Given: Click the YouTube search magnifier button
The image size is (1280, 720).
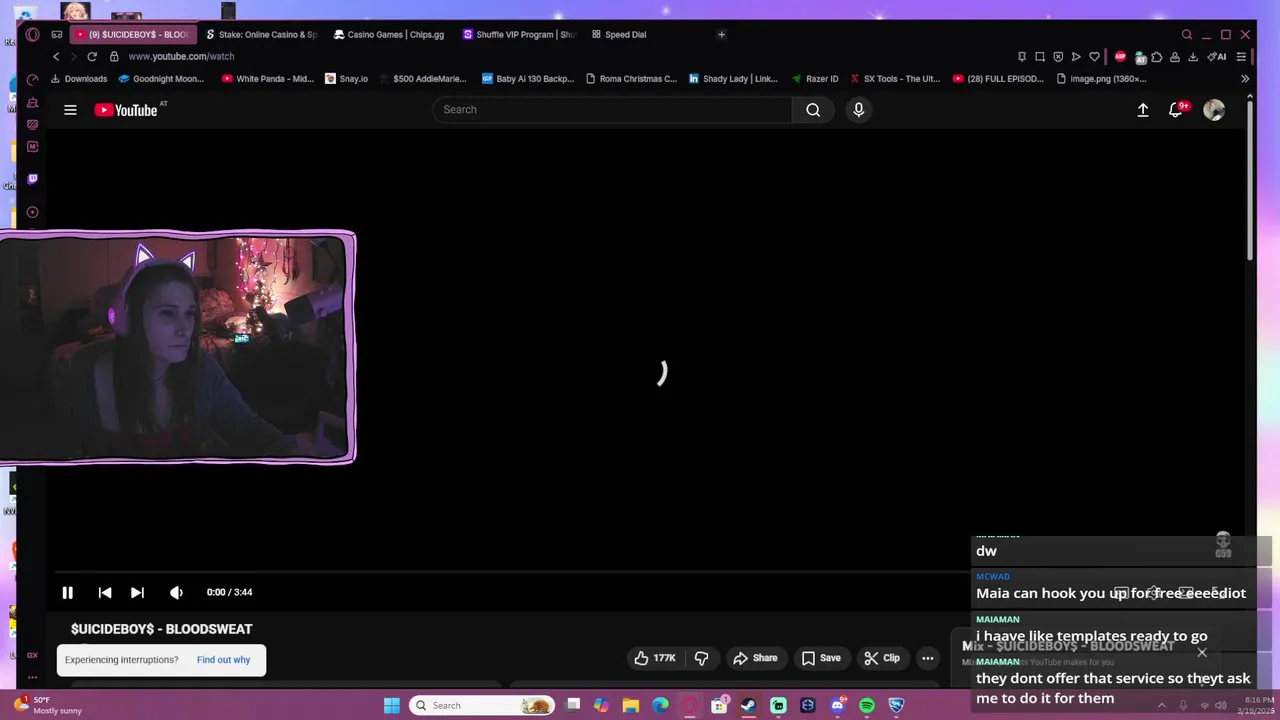Looking at the screenshot, I should click(813, 110).
